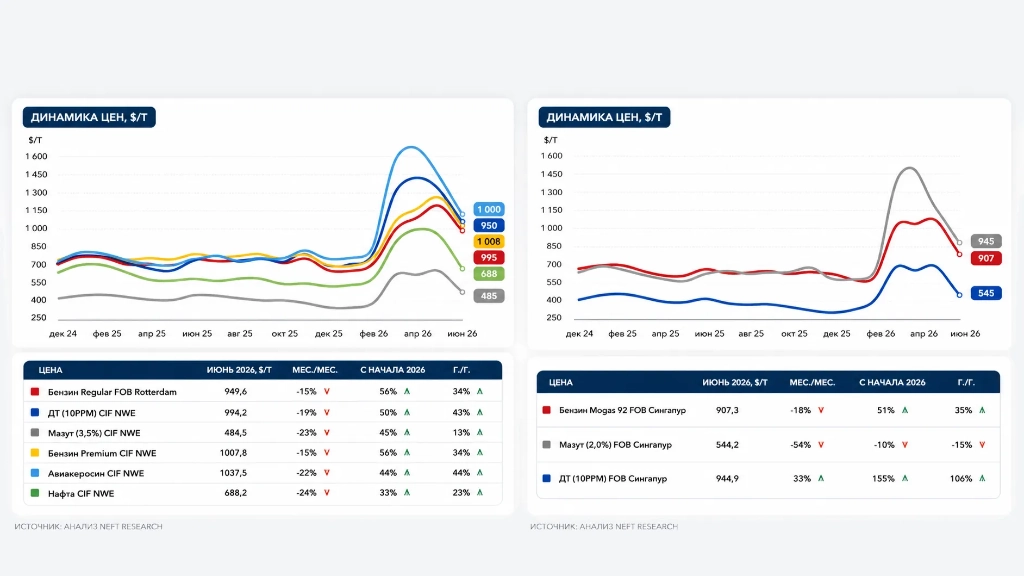Click the down arrow next to -24% for Нафта CIF NWE
Image resolution: width=1024 pixels, height=576 pixels.
pyautogui.click(x=327, y=493)
